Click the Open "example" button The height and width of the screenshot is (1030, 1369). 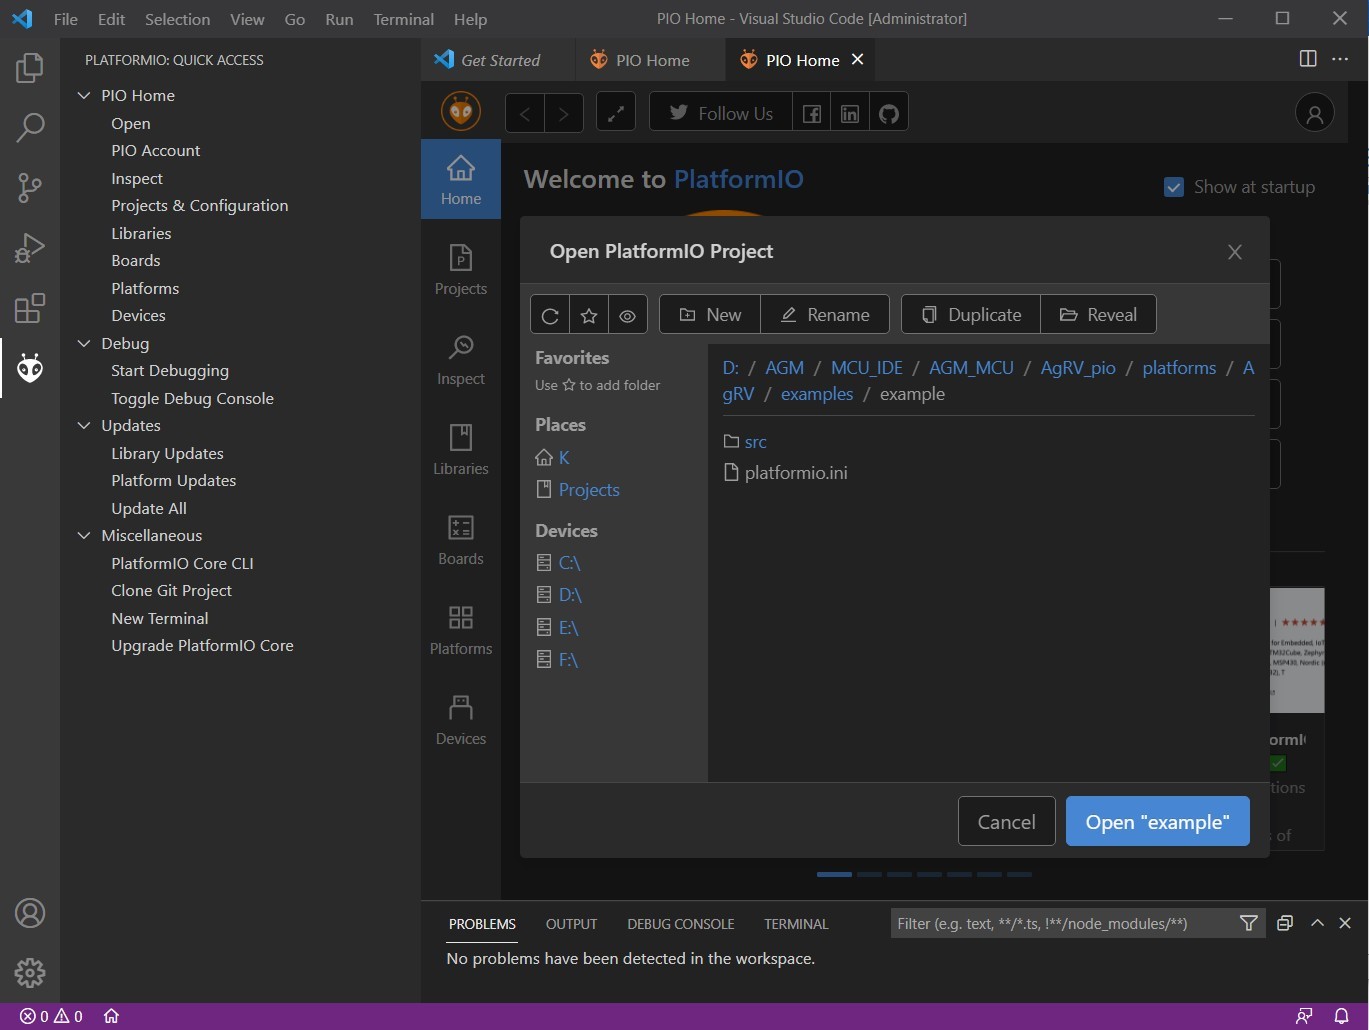pos(1157,821)
